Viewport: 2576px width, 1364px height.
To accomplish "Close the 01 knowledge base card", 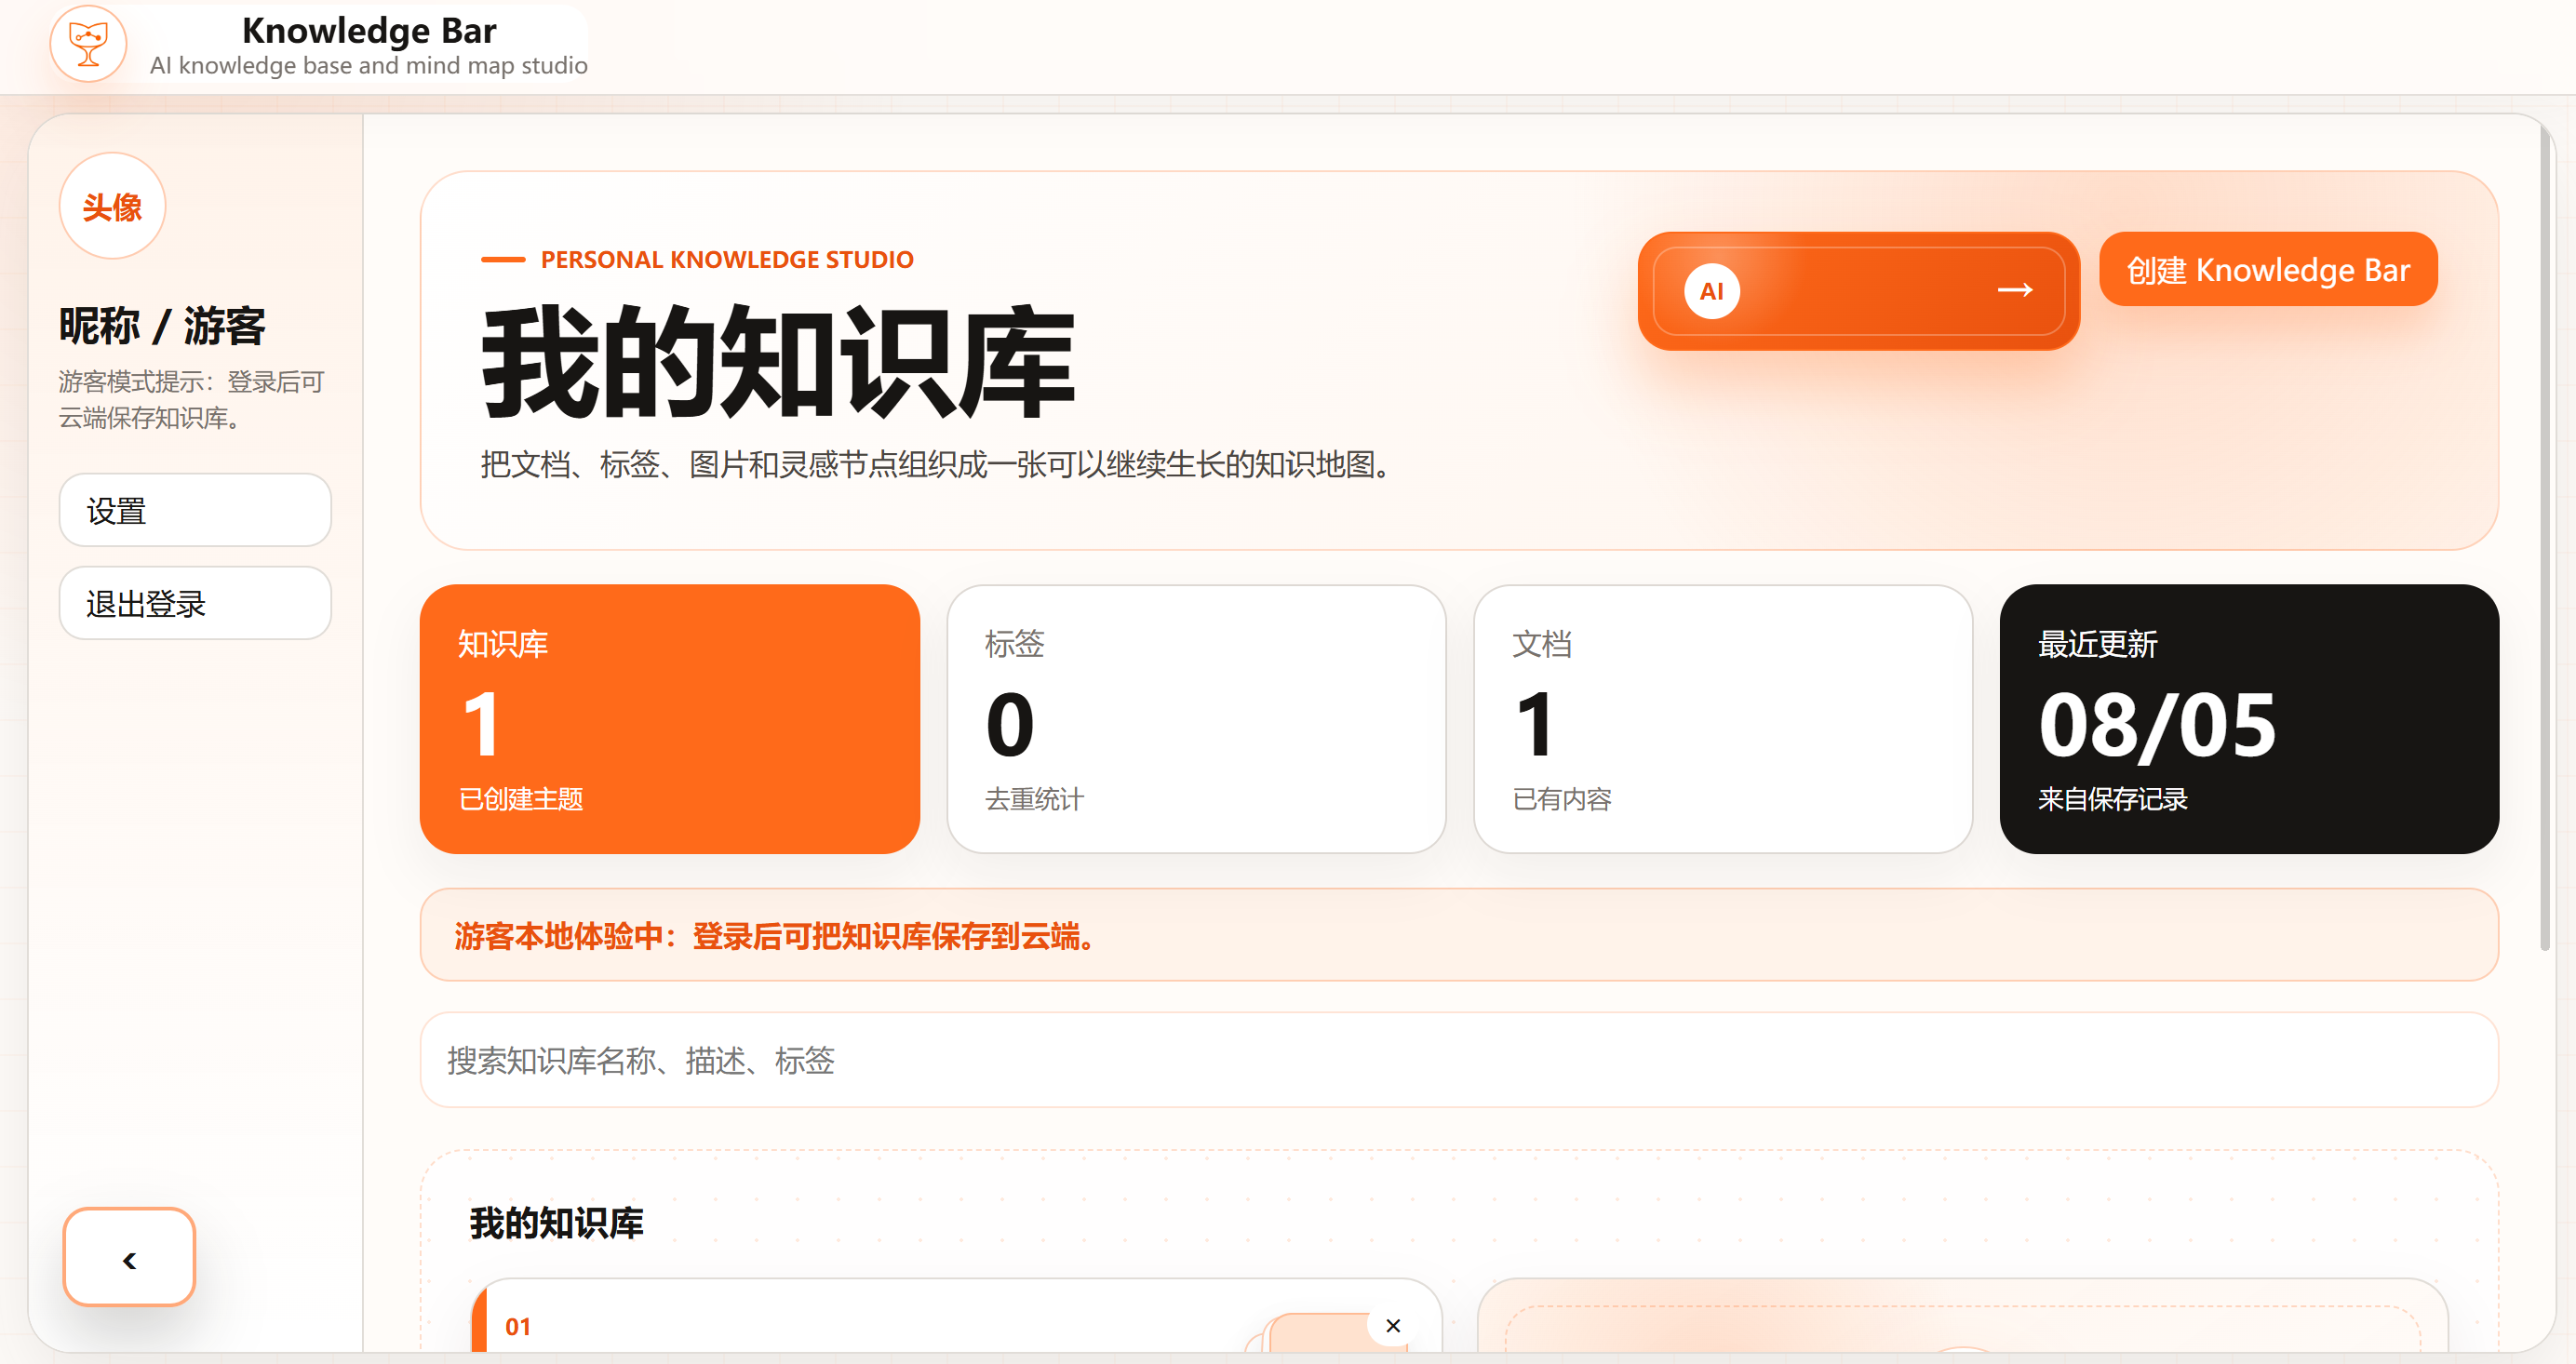I will (1392, 1326).
